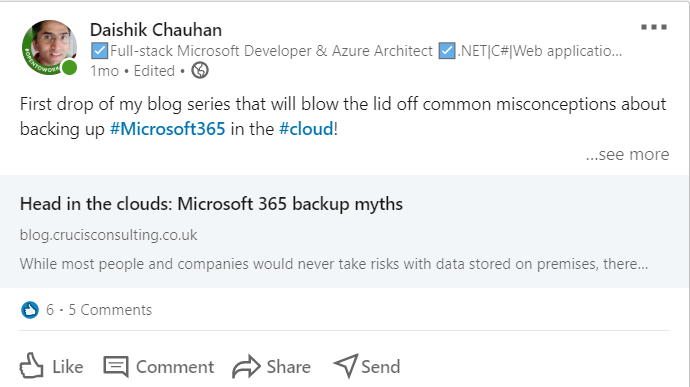Click the speech bubble Comment icon
Screen dimensions: 690x387
pyautogui.click(x=116, y=367)
